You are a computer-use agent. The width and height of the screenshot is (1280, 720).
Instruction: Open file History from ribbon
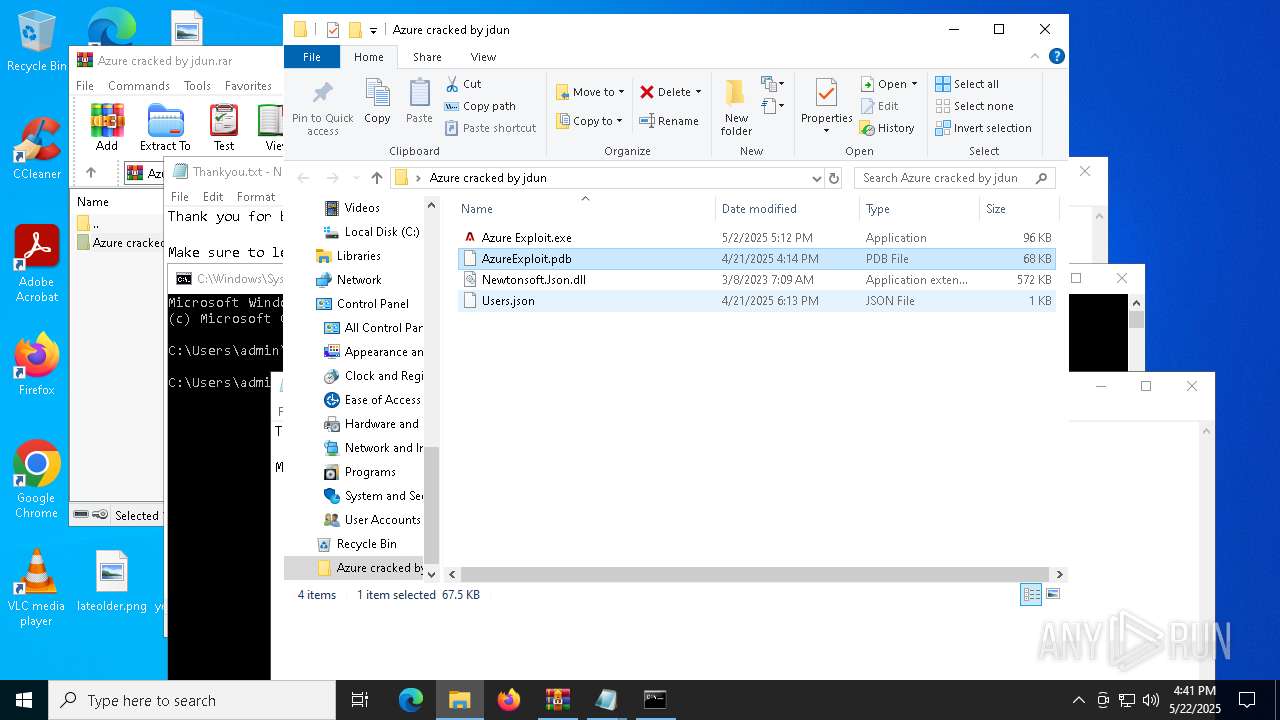point(887,128)
